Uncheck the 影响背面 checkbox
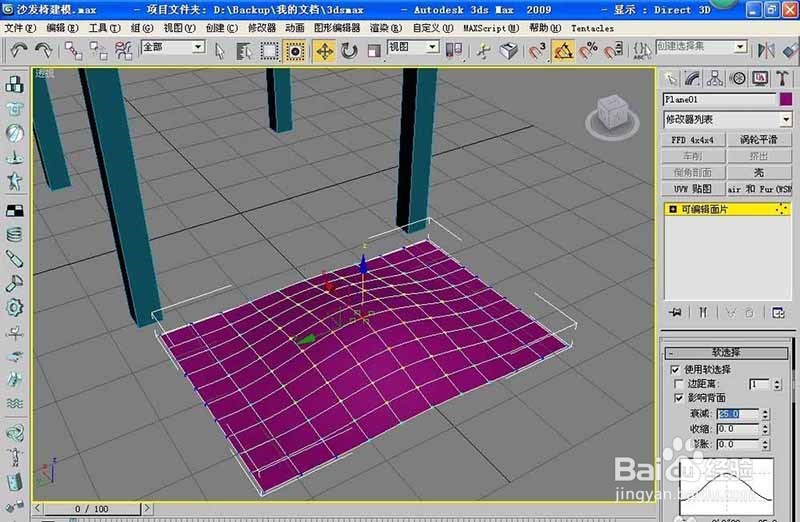 click(679, 397)
